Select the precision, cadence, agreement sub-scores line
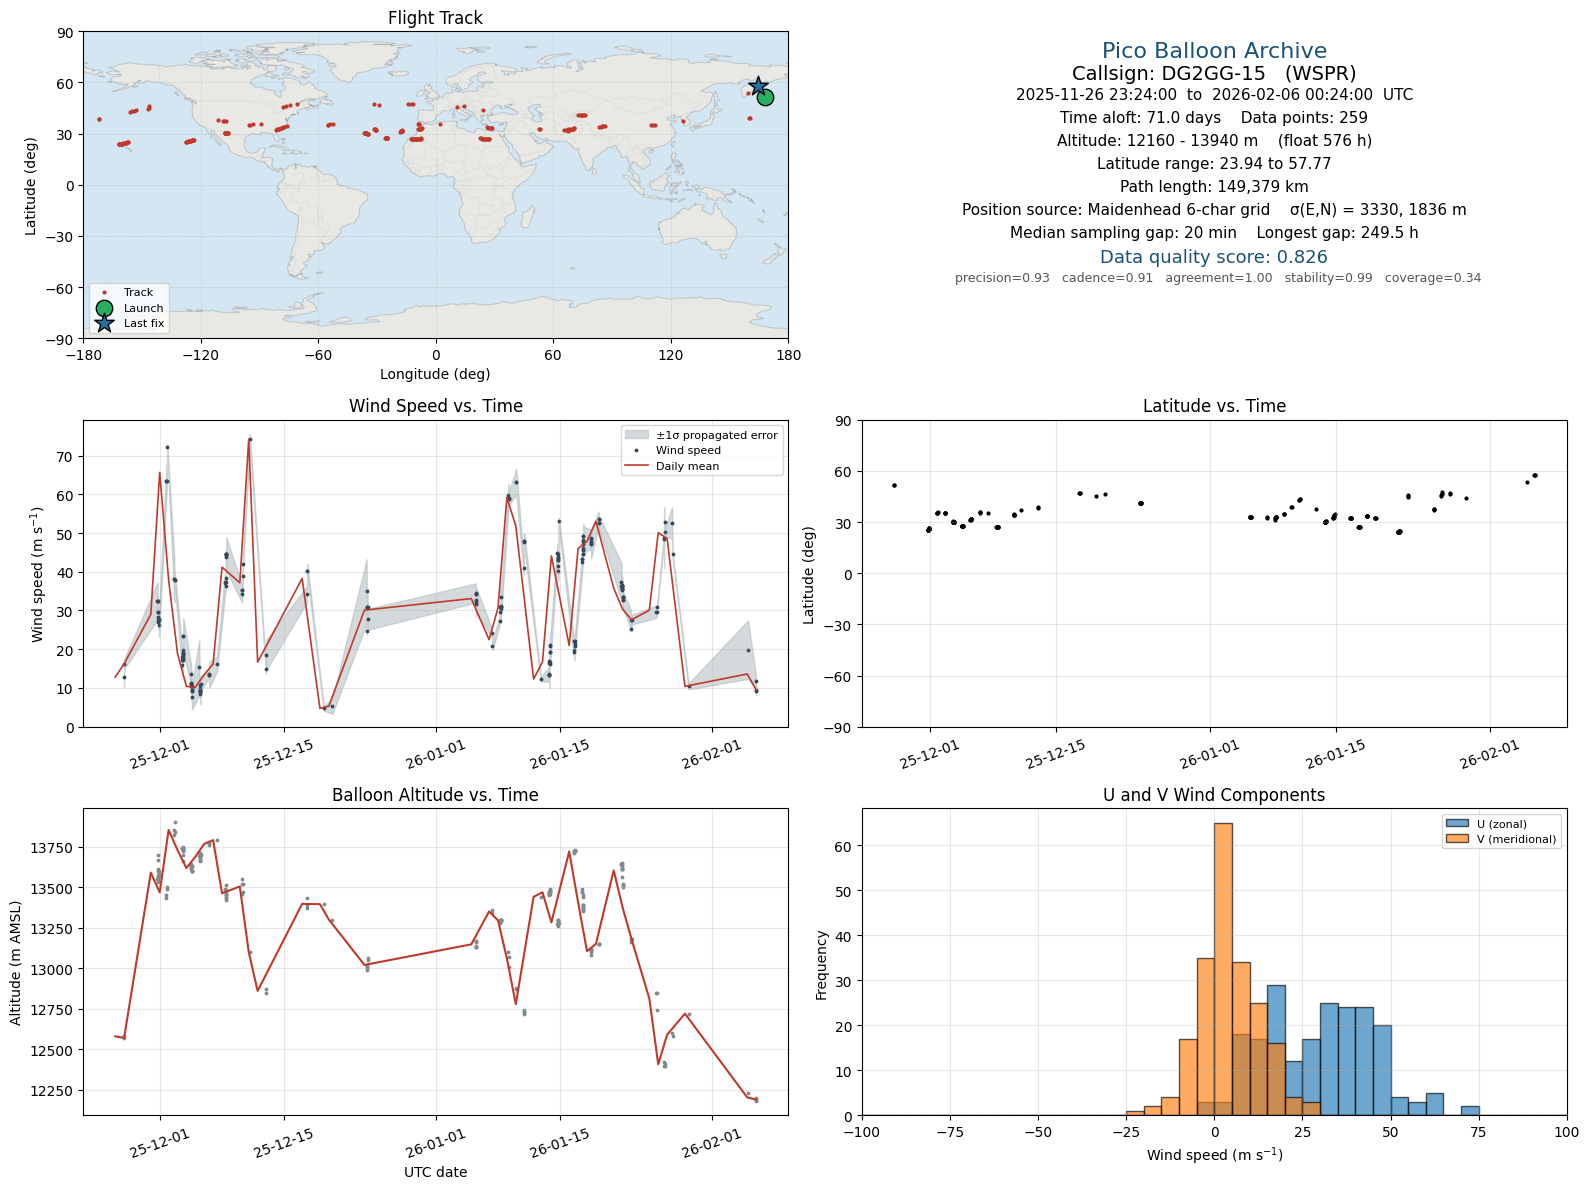This screenshot has width=1589, height=1189. click(x=1218, y=278)
